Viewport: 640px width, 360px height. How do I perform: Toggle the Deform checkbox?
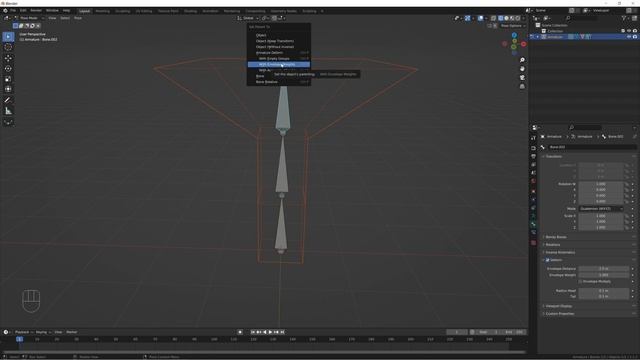click(548, 260)
